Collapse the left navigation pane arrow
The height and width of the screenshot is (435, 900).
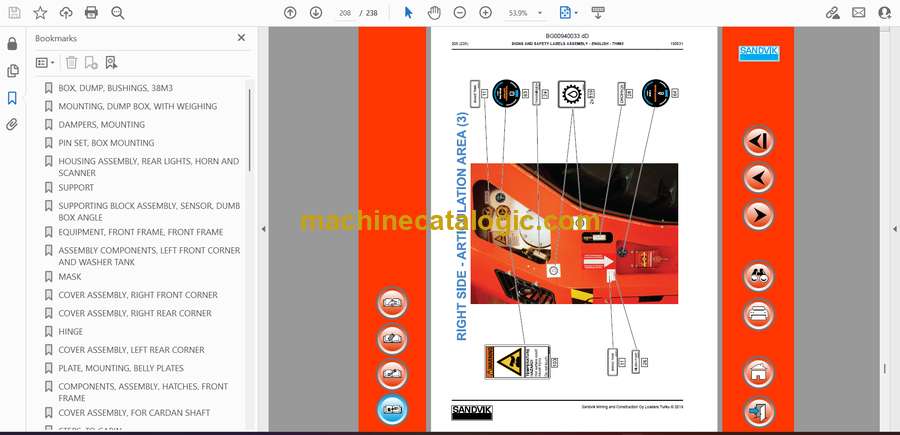263,229
